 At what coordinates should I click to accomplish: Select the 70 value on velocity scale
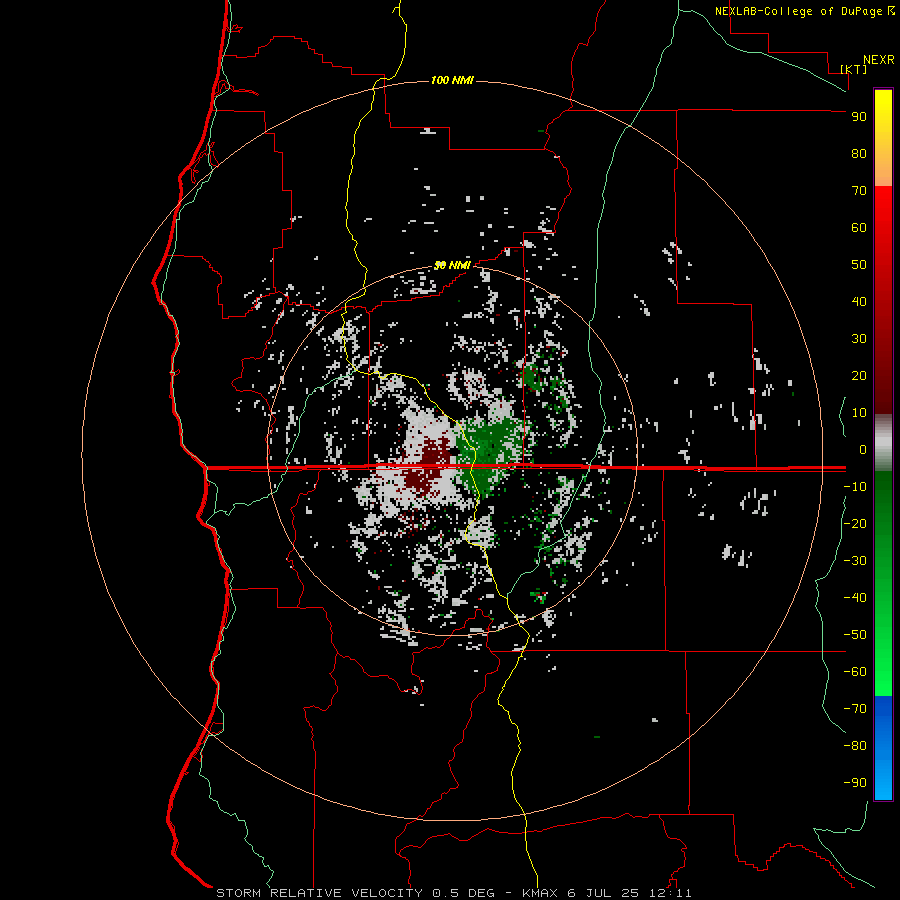tap(859, 191)
